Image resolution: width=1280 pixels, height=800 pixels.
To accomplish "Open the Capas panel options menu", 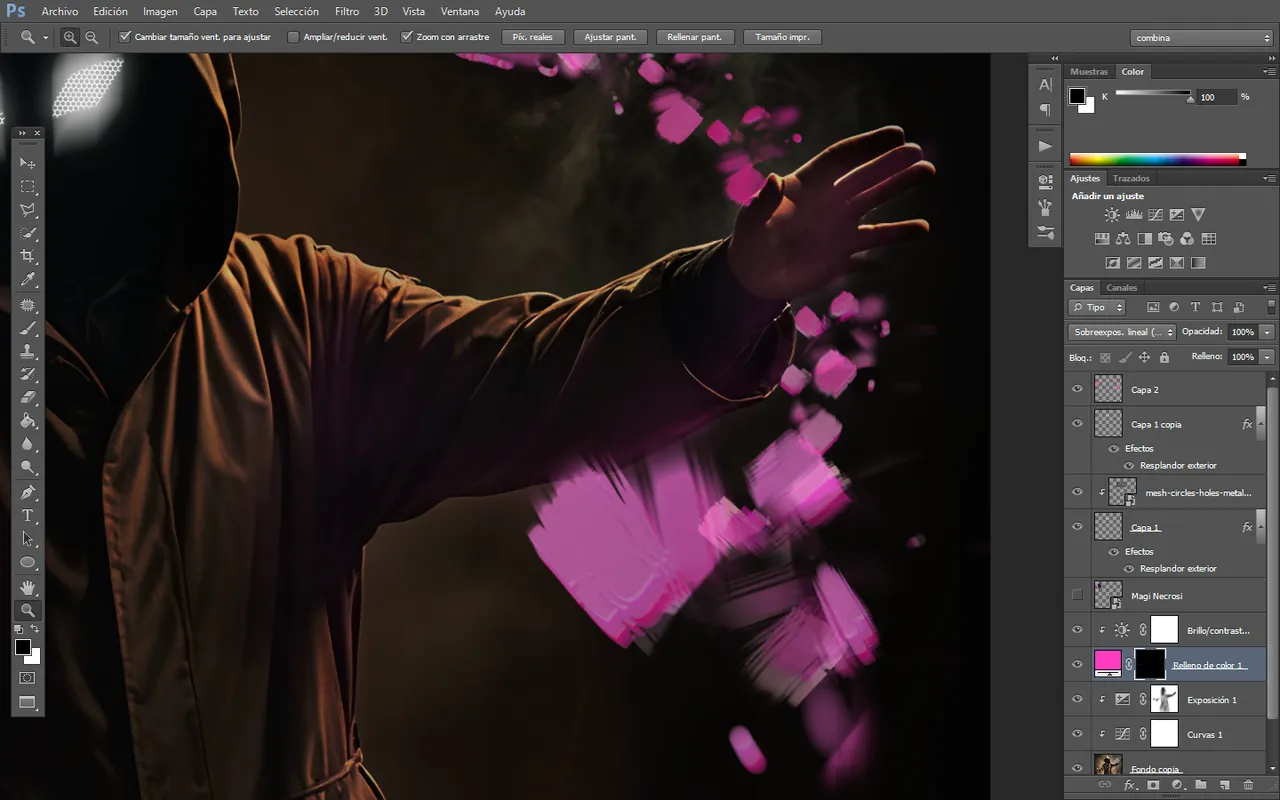I will [1270, 288].
